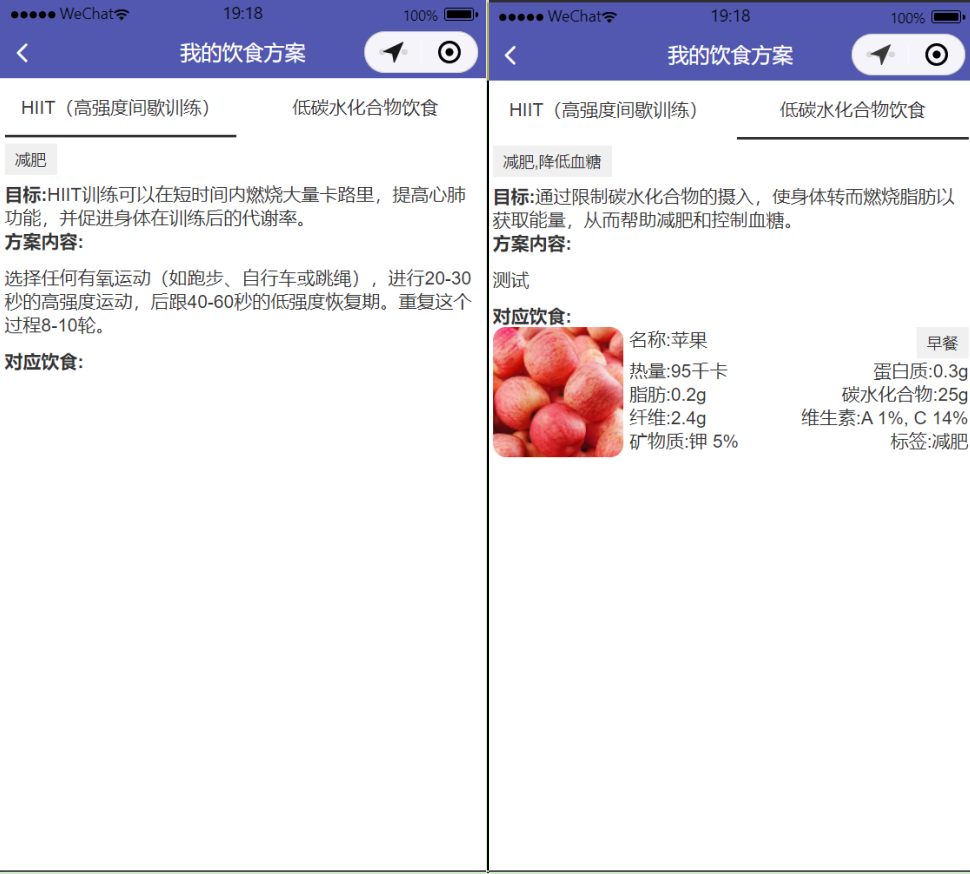Image resolution: width=970 pixels, height=874 pixels.
Task: Tap left screen's 对应饮食 heading
Action: (44, 362)
